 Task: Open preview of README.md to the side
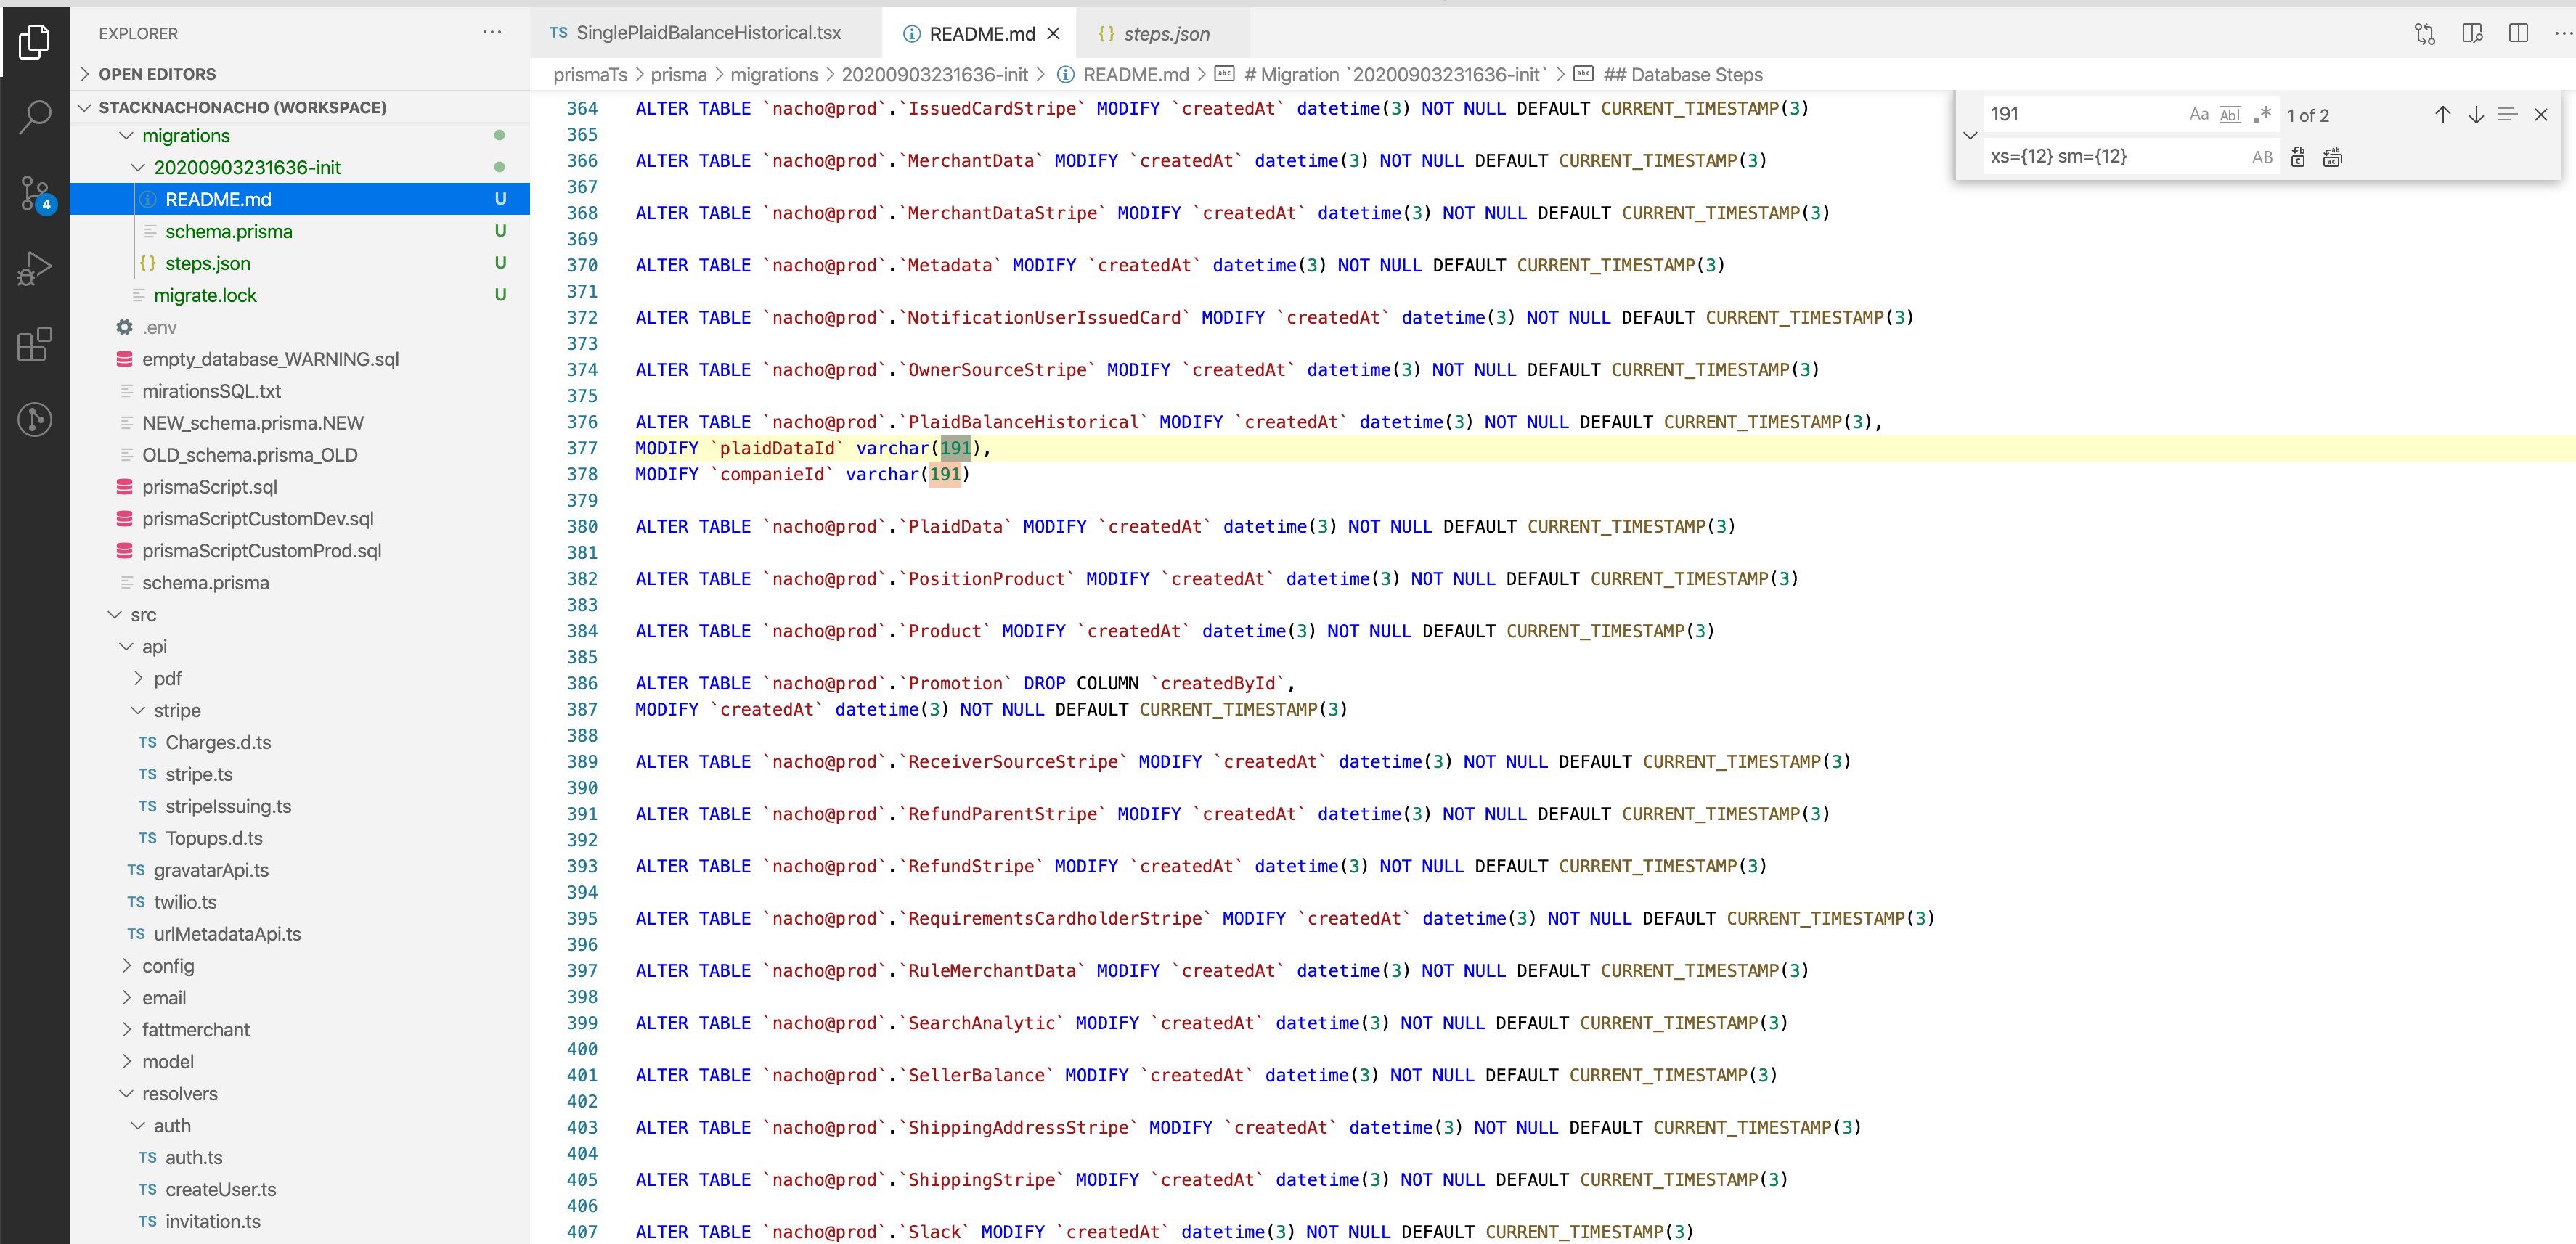(2471, 33)
